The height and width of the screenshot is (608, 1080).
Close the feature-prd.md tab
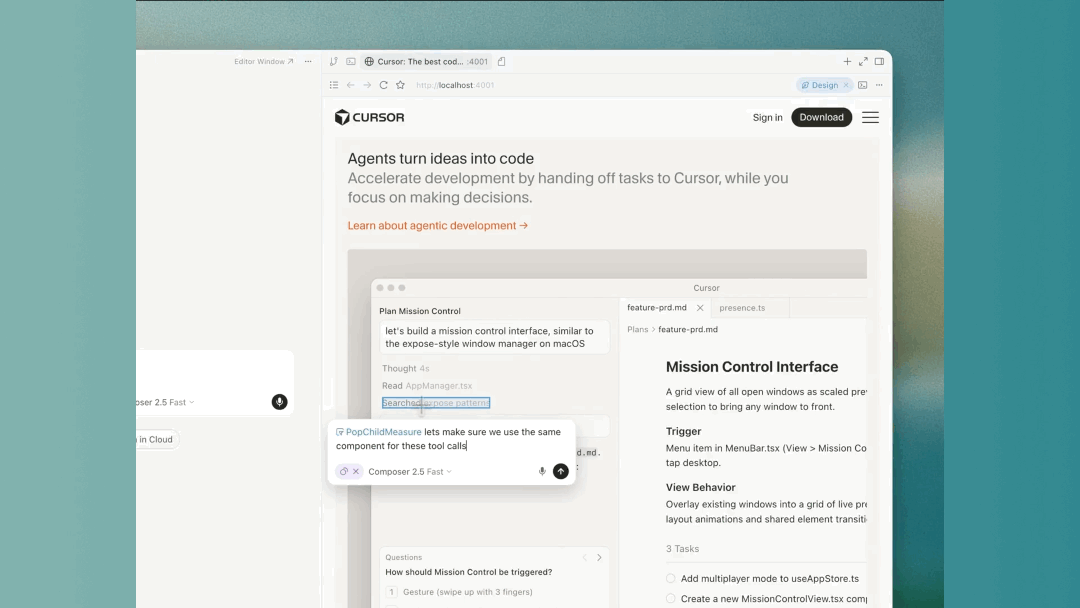[700, 308]
